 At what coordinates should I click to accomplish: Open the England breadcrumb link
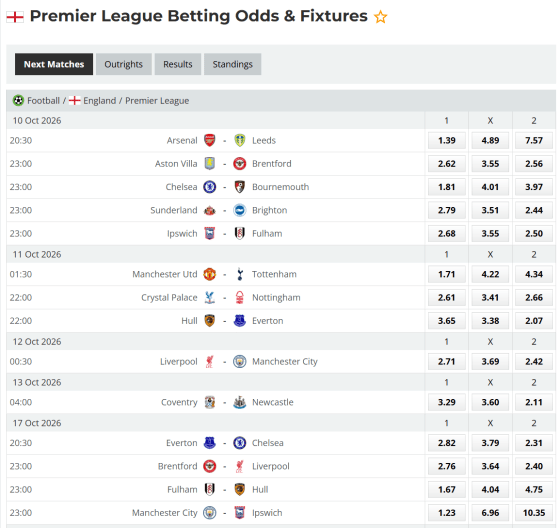[x=100, y=101]
